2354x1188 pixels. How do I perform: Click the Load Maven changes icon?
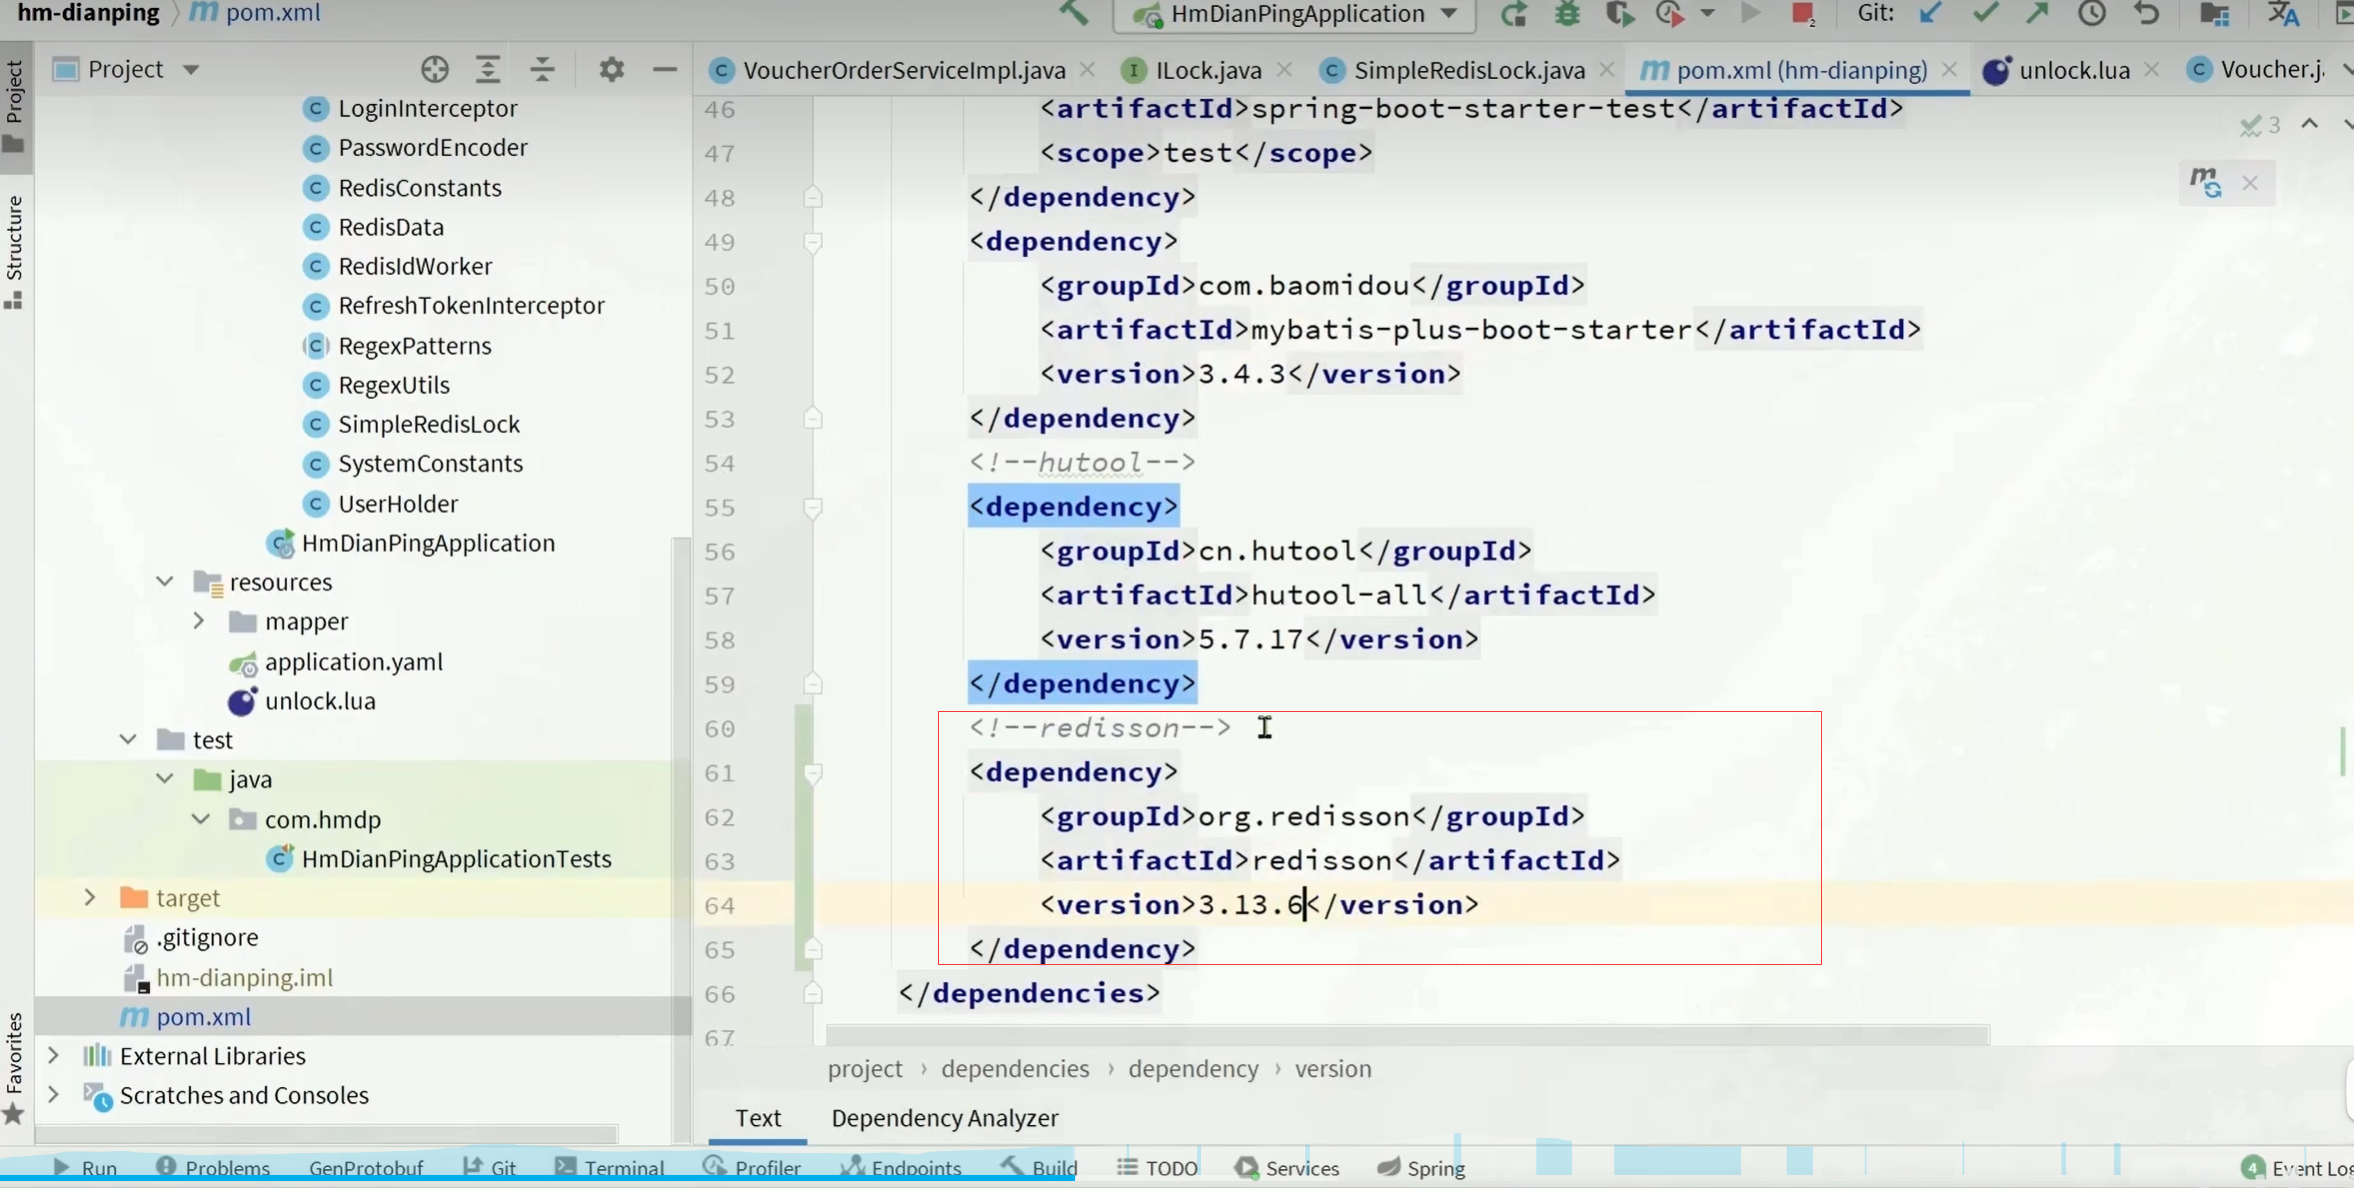tap(2205, 183)
